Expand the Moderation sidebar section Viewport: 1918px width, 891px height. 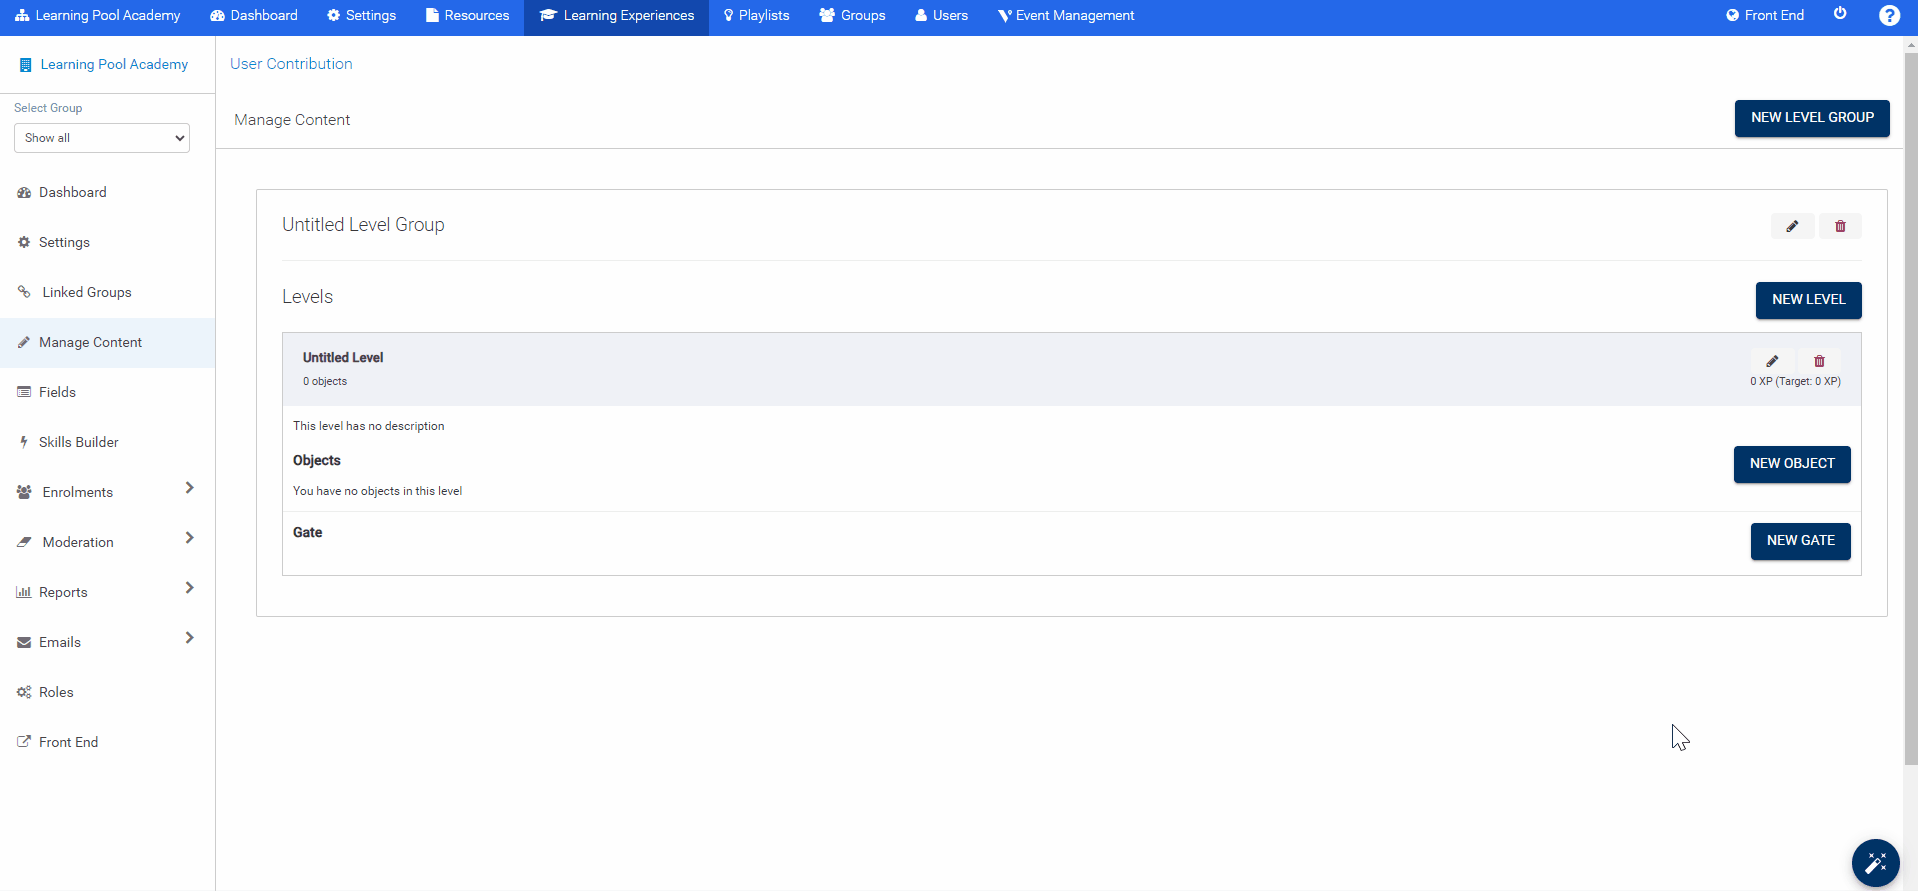(190, 538)
